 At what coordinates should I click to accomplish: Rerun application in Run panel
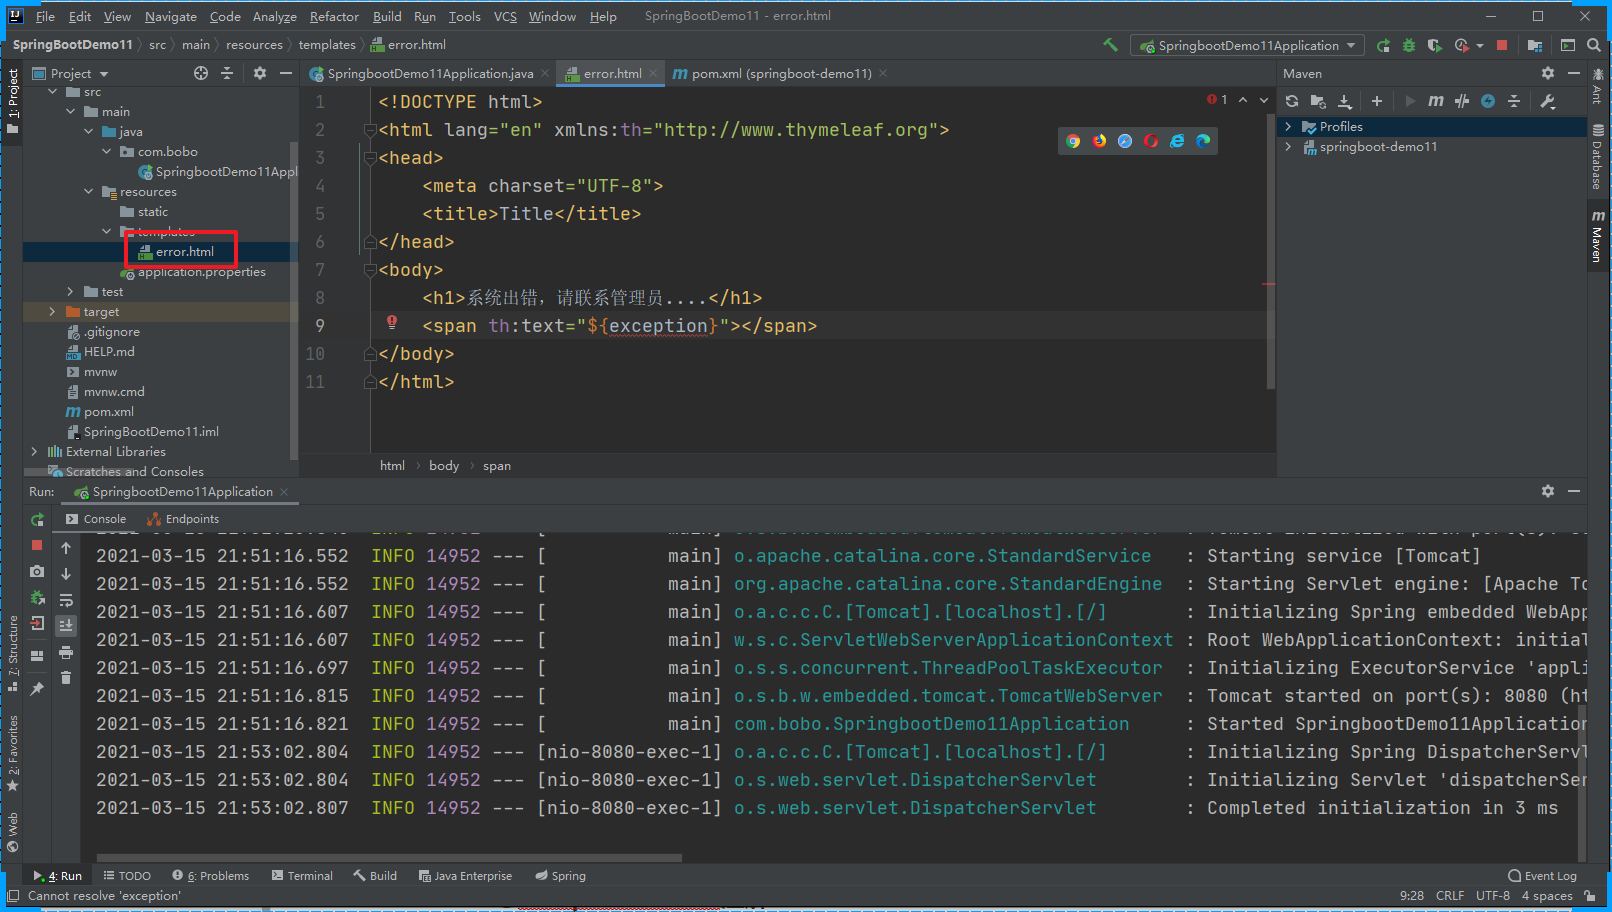click(37, 519)
